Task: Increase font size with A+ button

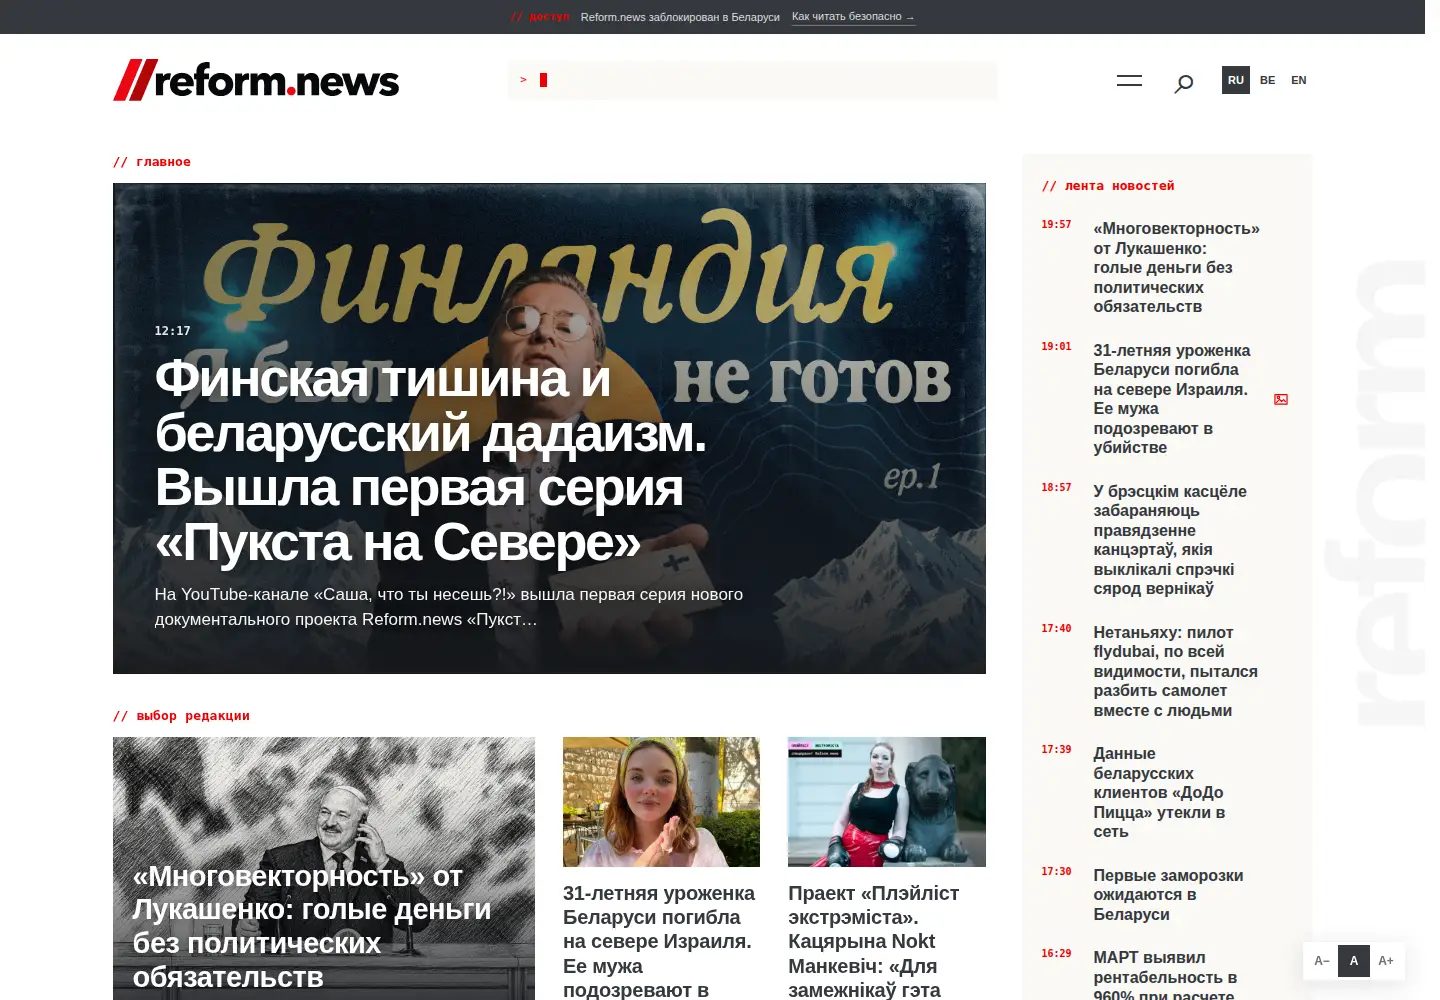Action: [x=1386, y=961]
